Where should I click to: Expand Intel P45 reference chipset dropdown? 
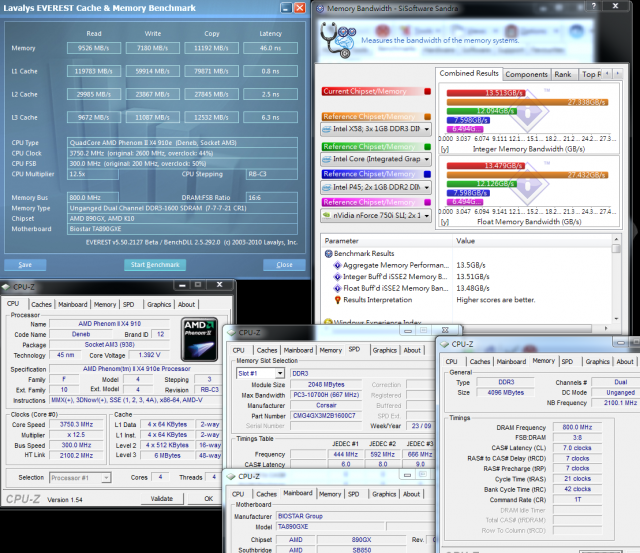427,188
